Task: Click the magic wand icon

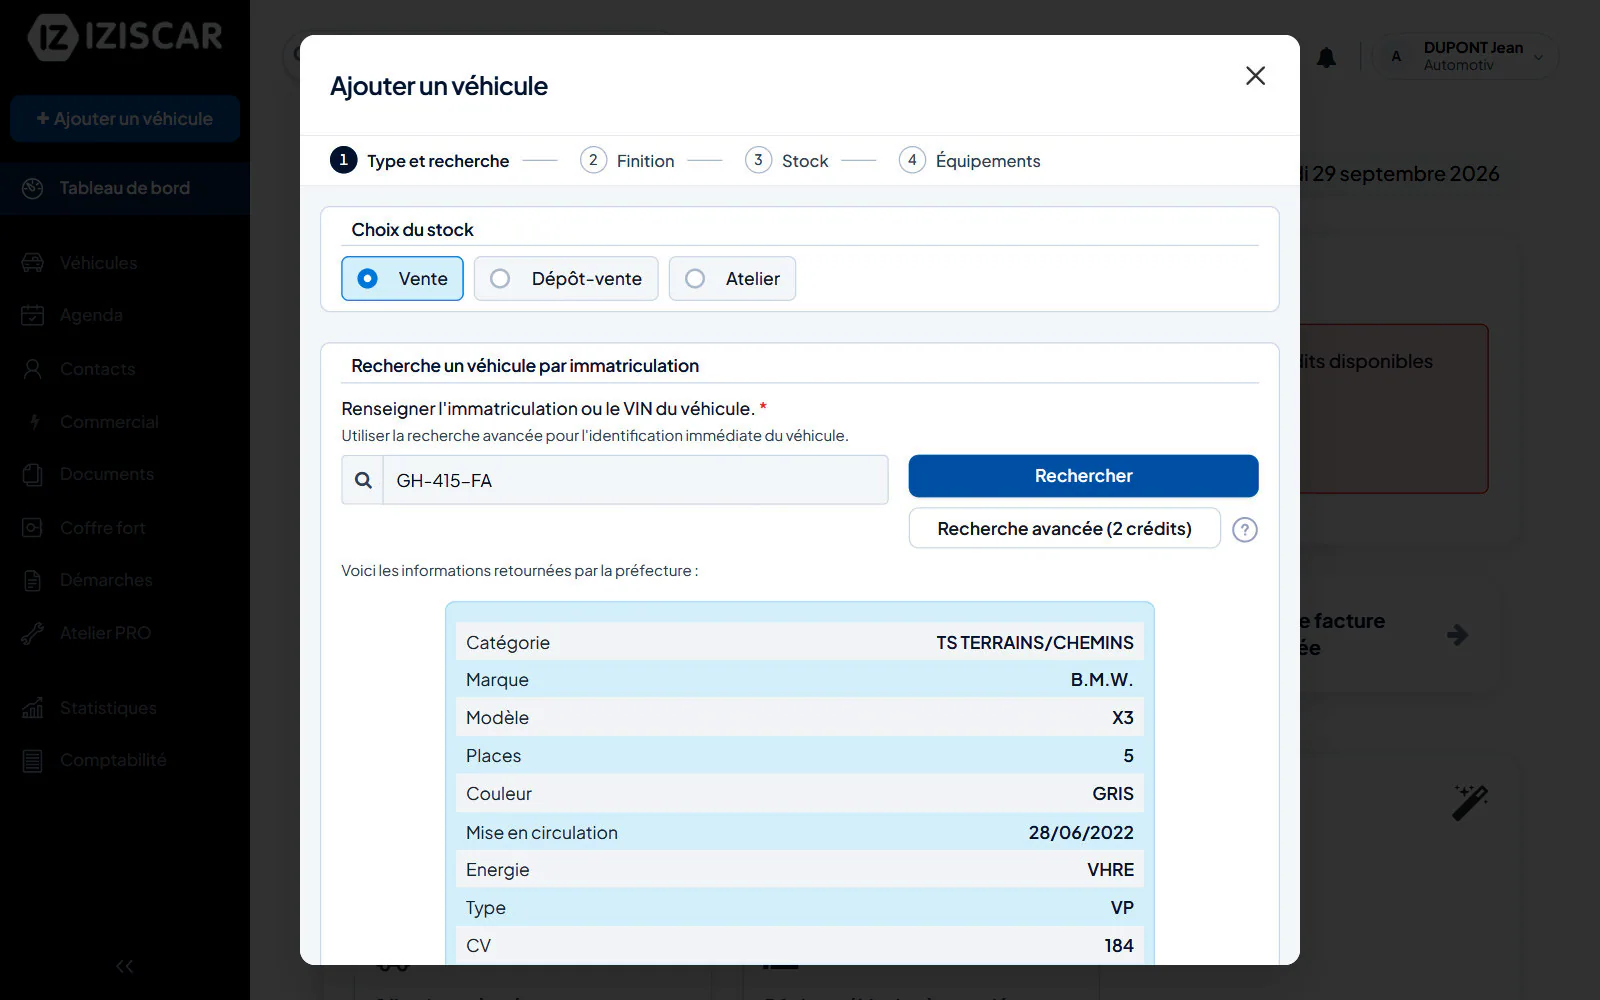Action: pyautogui.click(x=1470, y=802)
